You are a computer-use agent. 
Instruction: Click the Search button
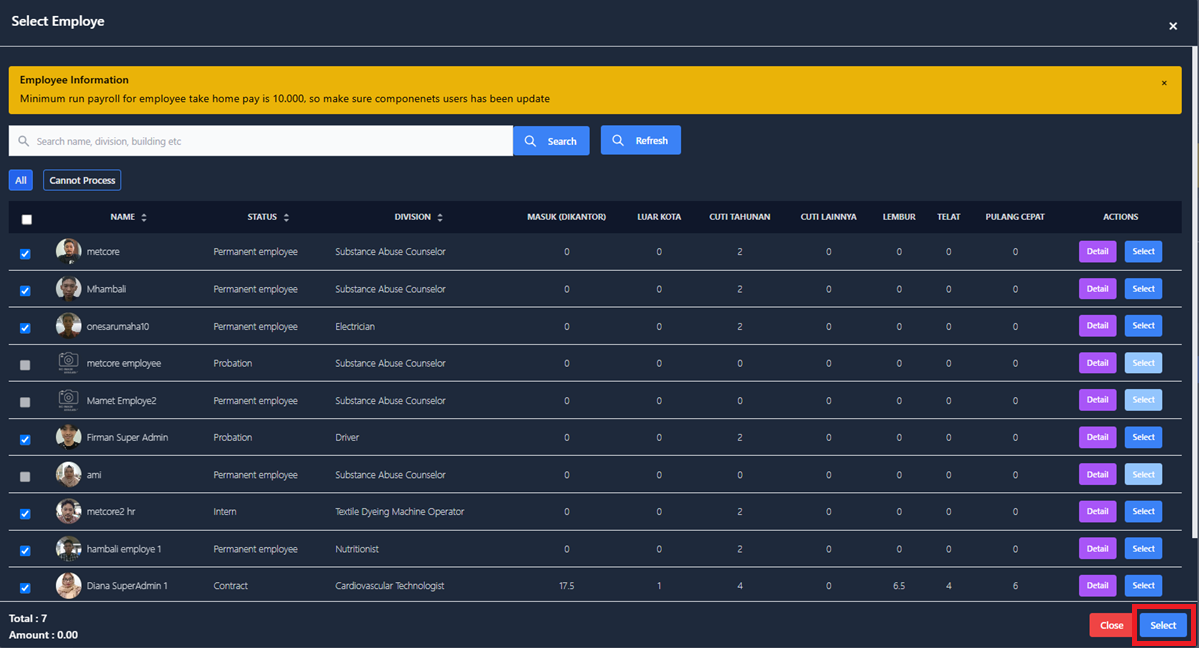point(551,141)
